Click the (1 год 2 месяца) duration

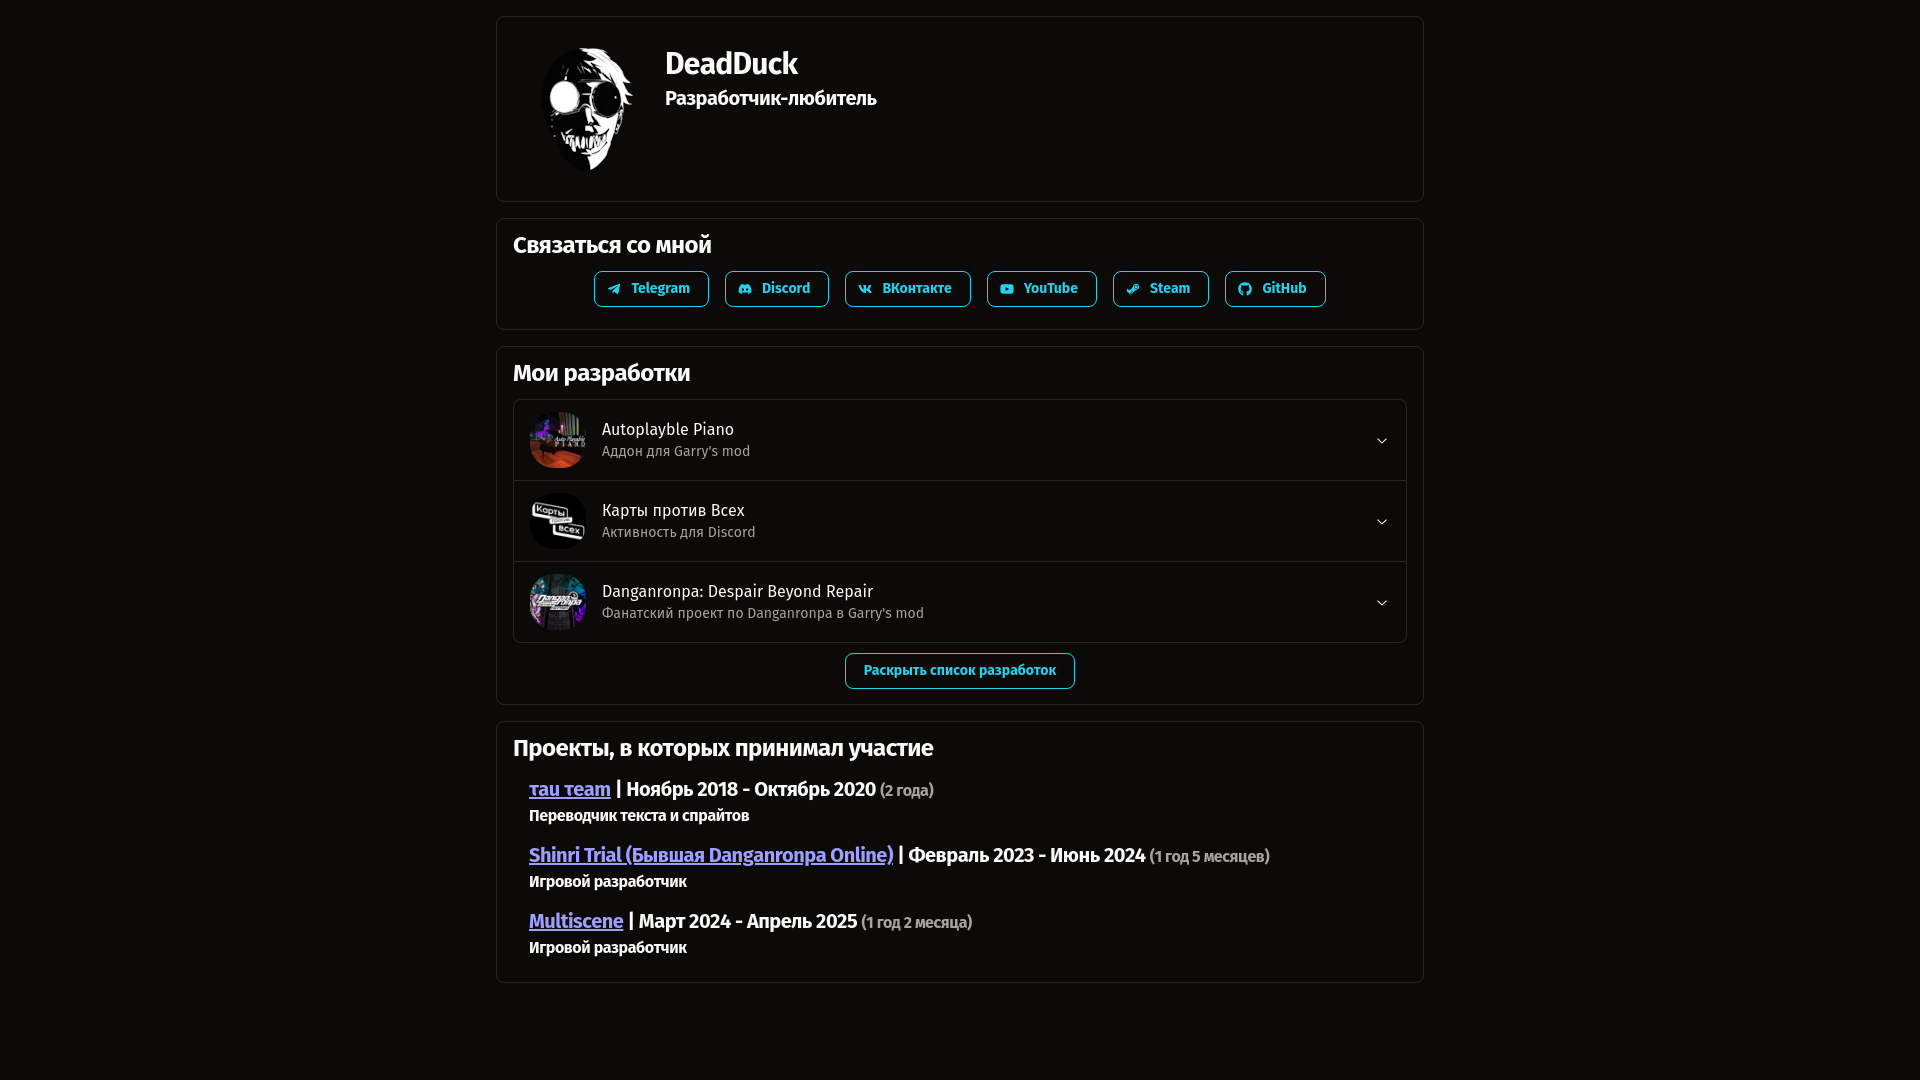click(x=917, y=922)
